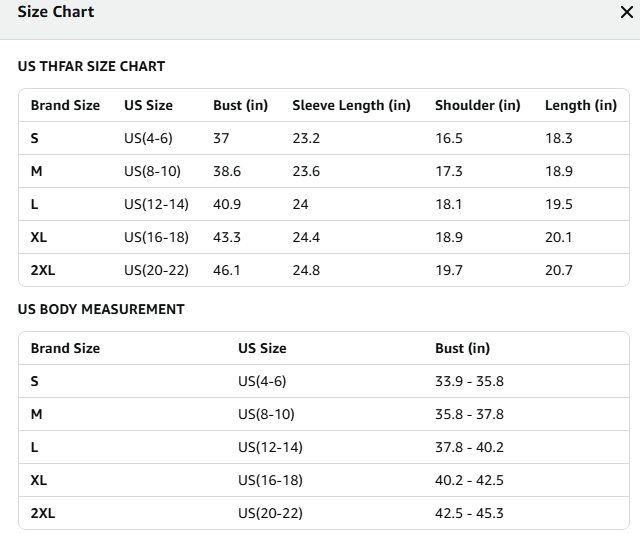Click shoulder value 18.1
Viewport: 640px width, 547px height.
tap(449, 205)
